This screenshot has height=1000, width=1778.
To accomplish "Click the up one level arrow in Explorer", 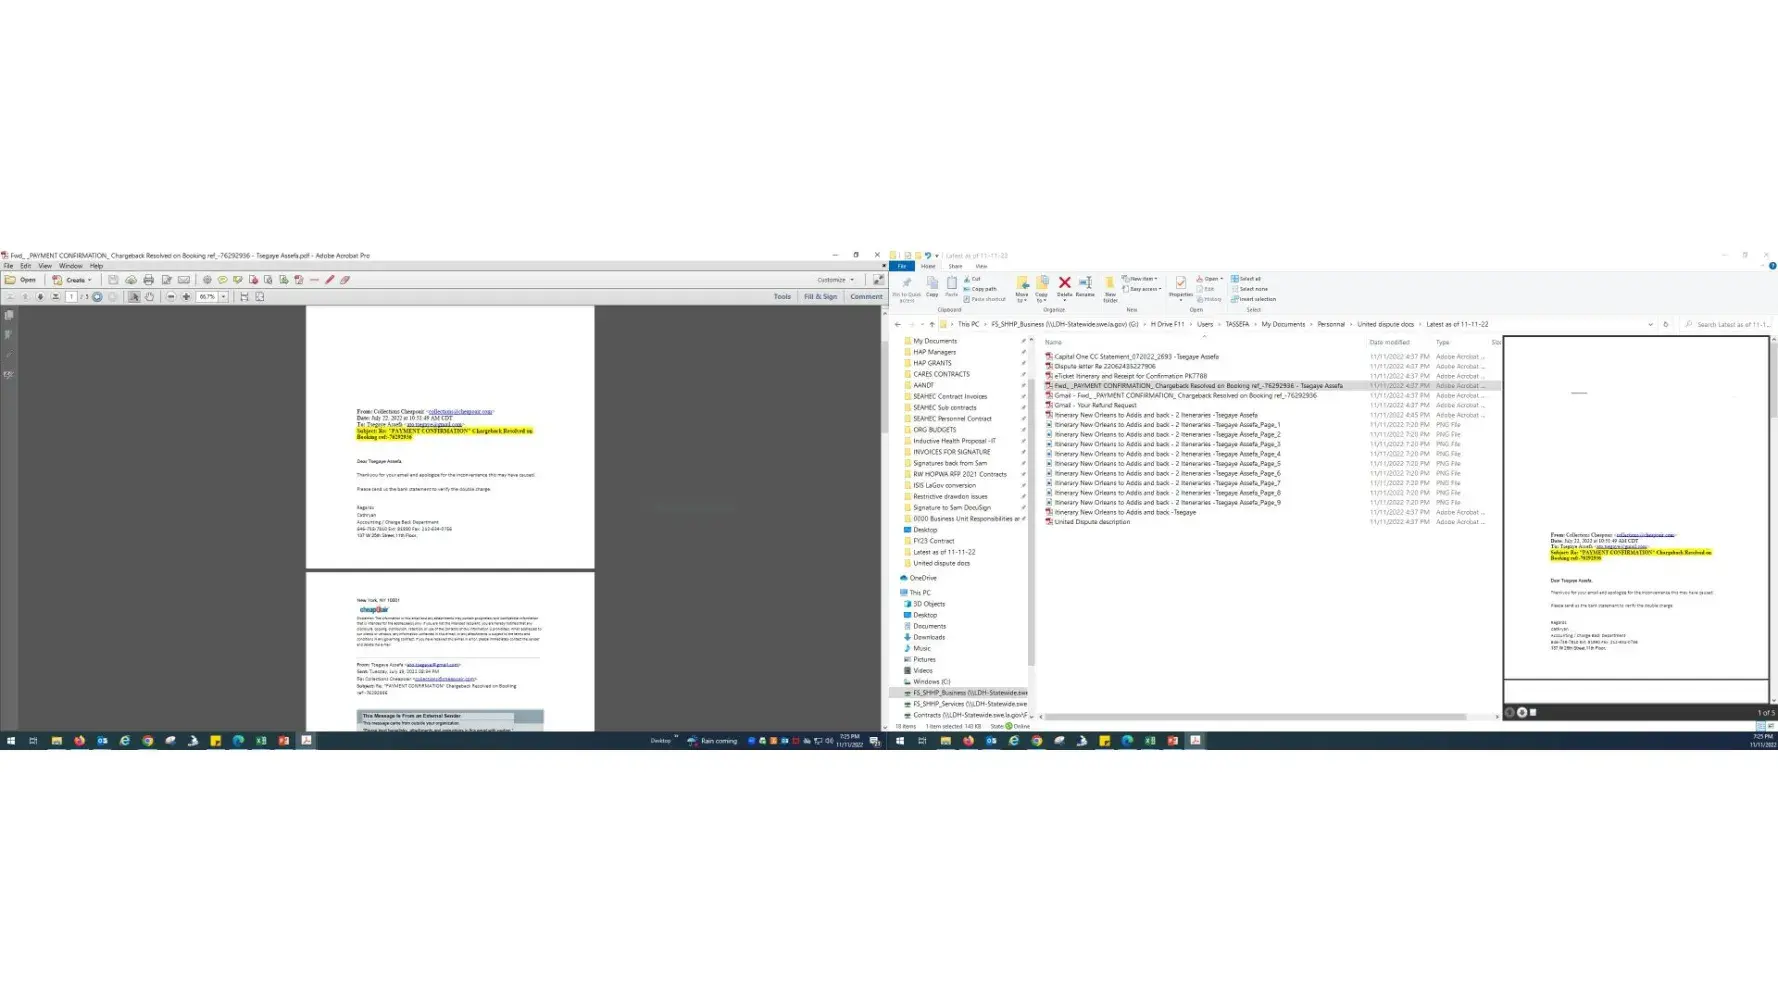I will coord(932,324).
